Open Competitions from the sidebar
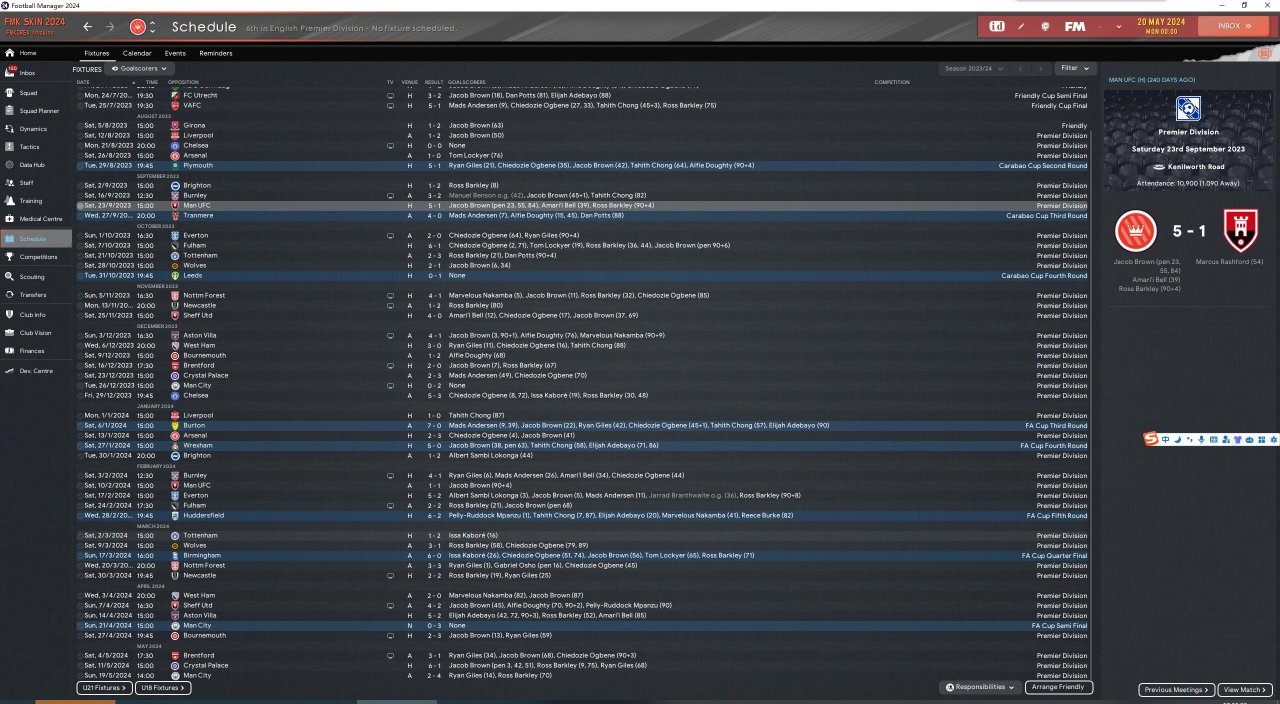 tap(36, 257)
